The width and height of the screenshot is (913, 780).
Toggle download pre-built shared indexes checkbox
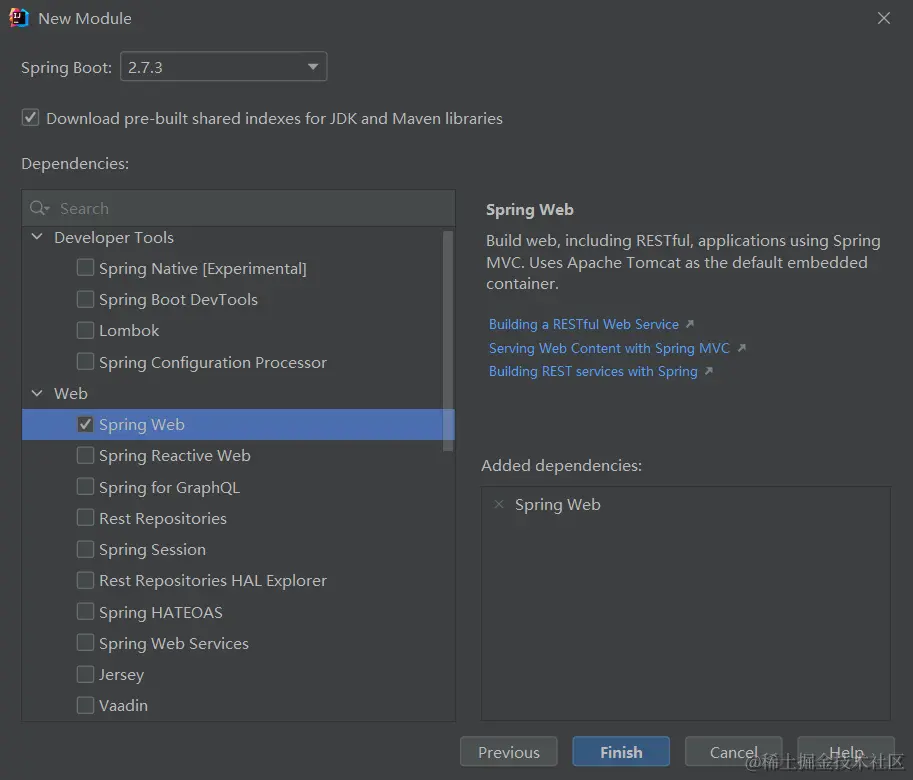[30, 118]
